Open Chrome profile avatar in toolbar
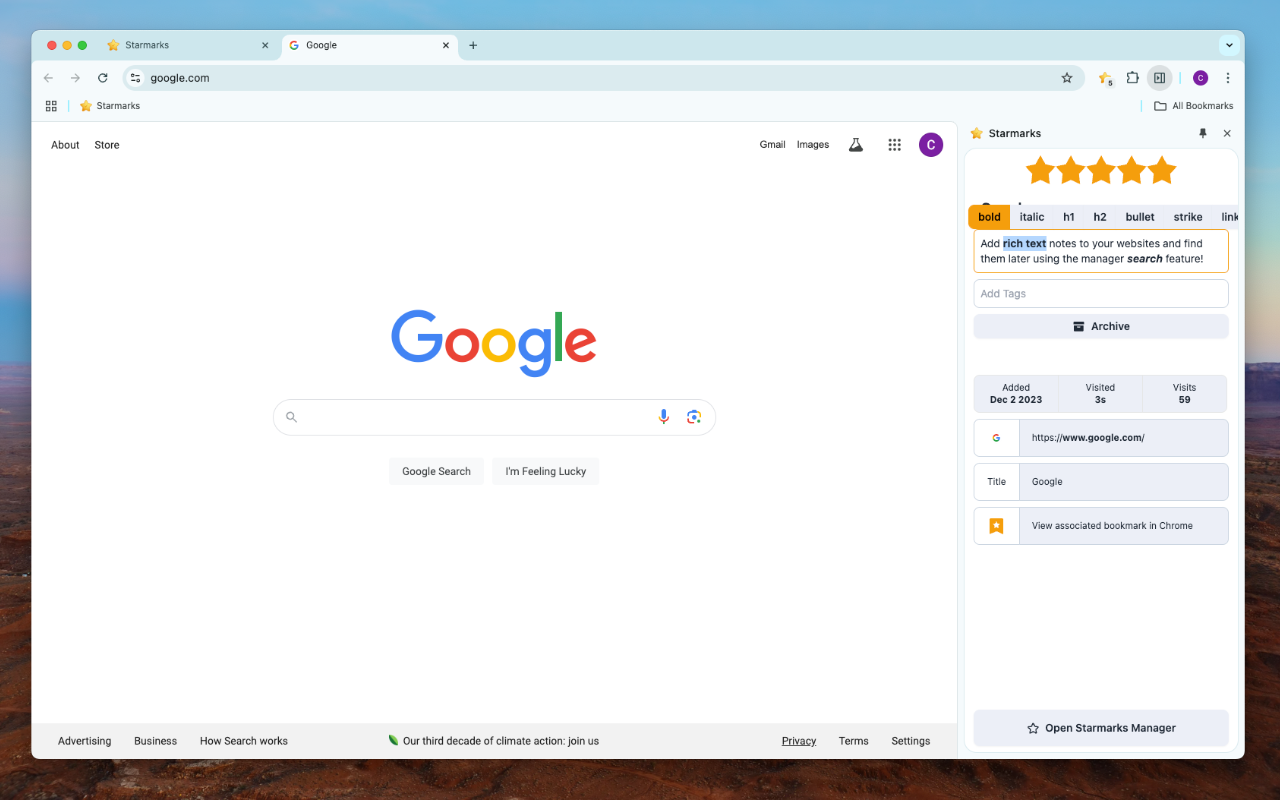Image resolution: width=1280 pixels, height=800 pixels. [1200, 78]
